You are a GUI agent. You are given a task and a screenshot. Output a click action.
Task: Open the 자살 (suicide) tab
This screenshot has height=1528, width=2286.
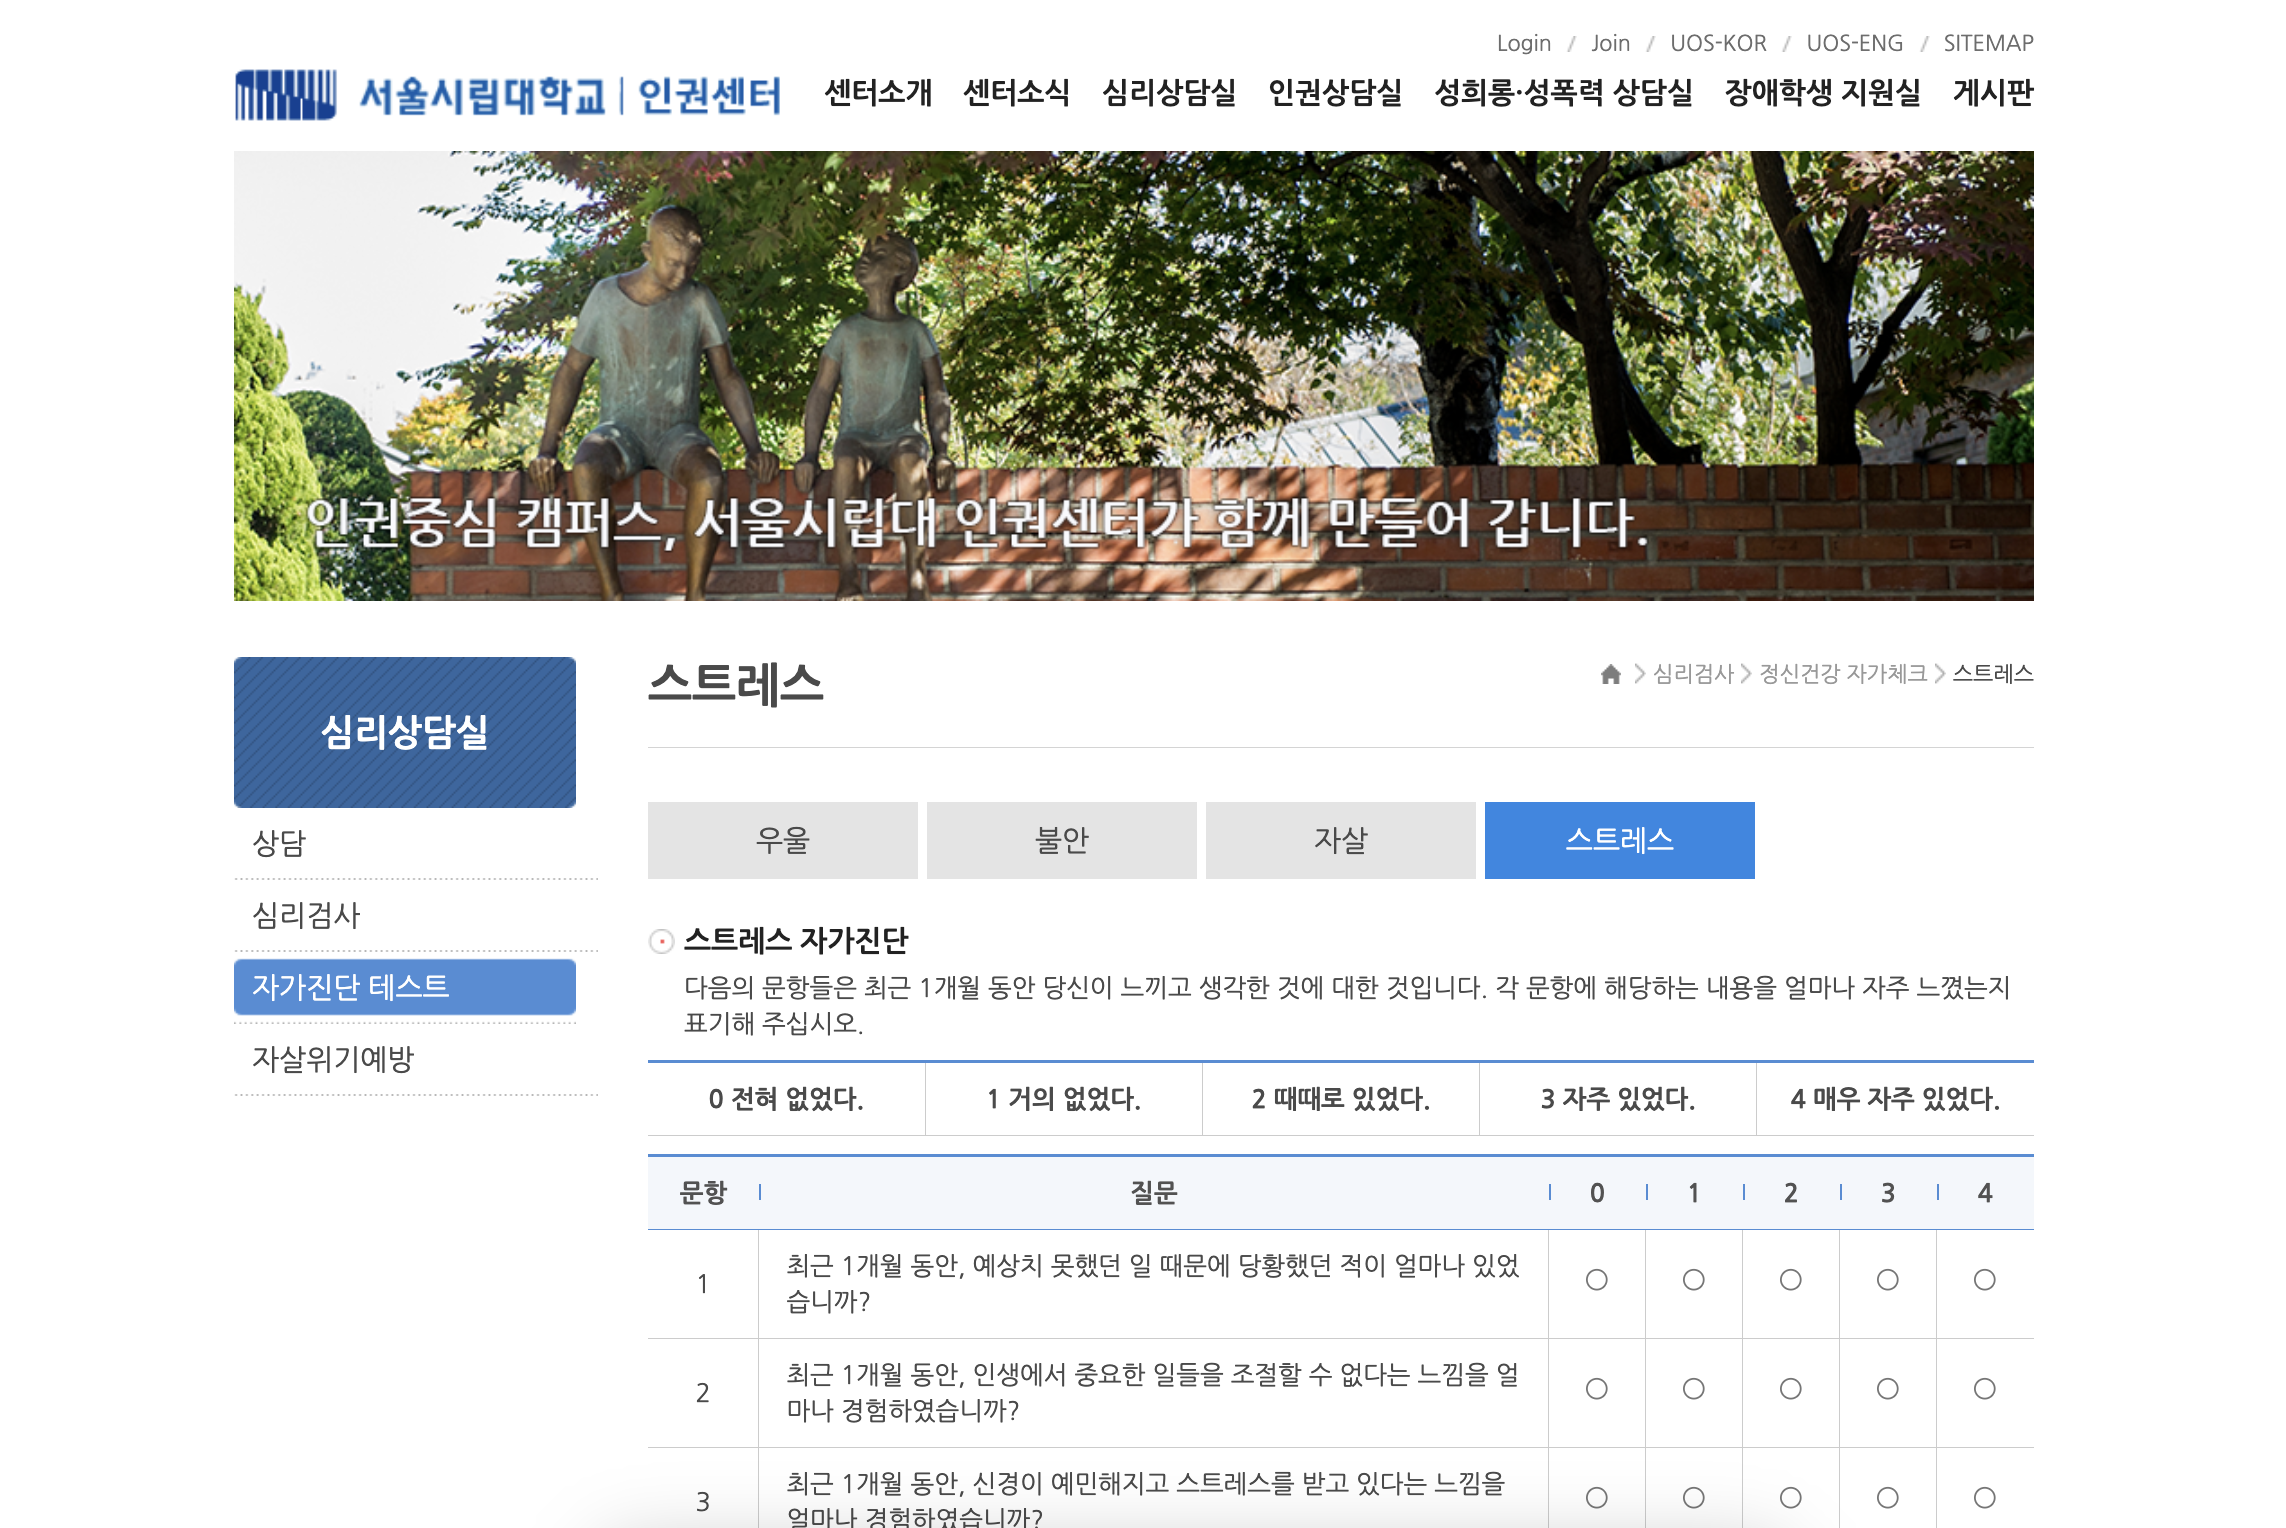tap(1340, 840)
